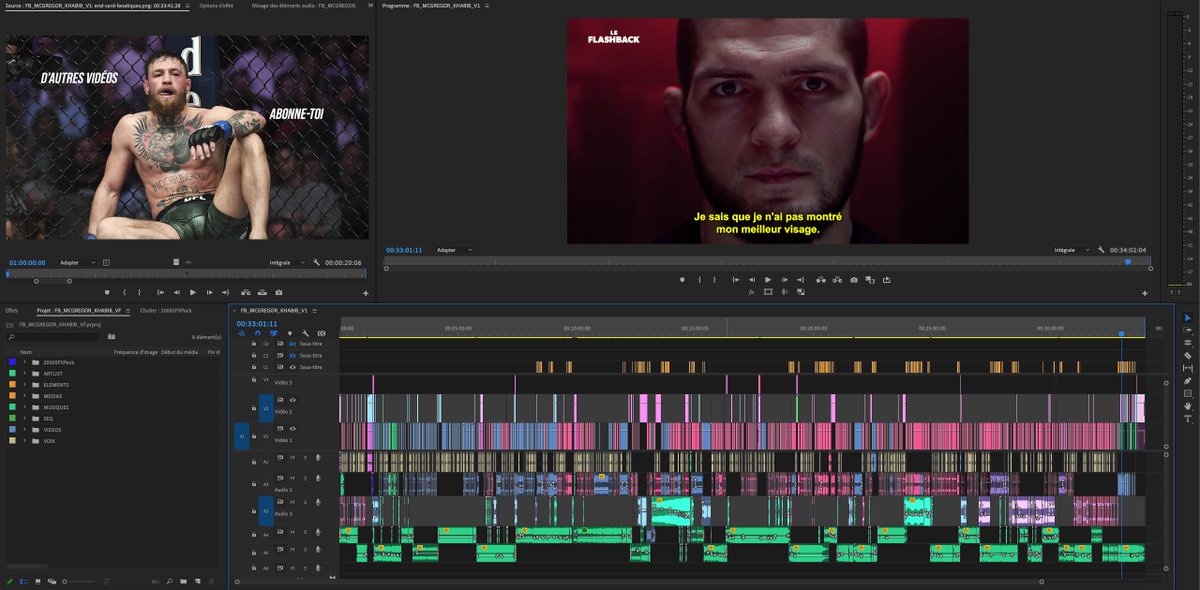Toggle visibility of Vidéo 2 track
The width and height of the screenshot is (1200, 590).
point(293,400)
